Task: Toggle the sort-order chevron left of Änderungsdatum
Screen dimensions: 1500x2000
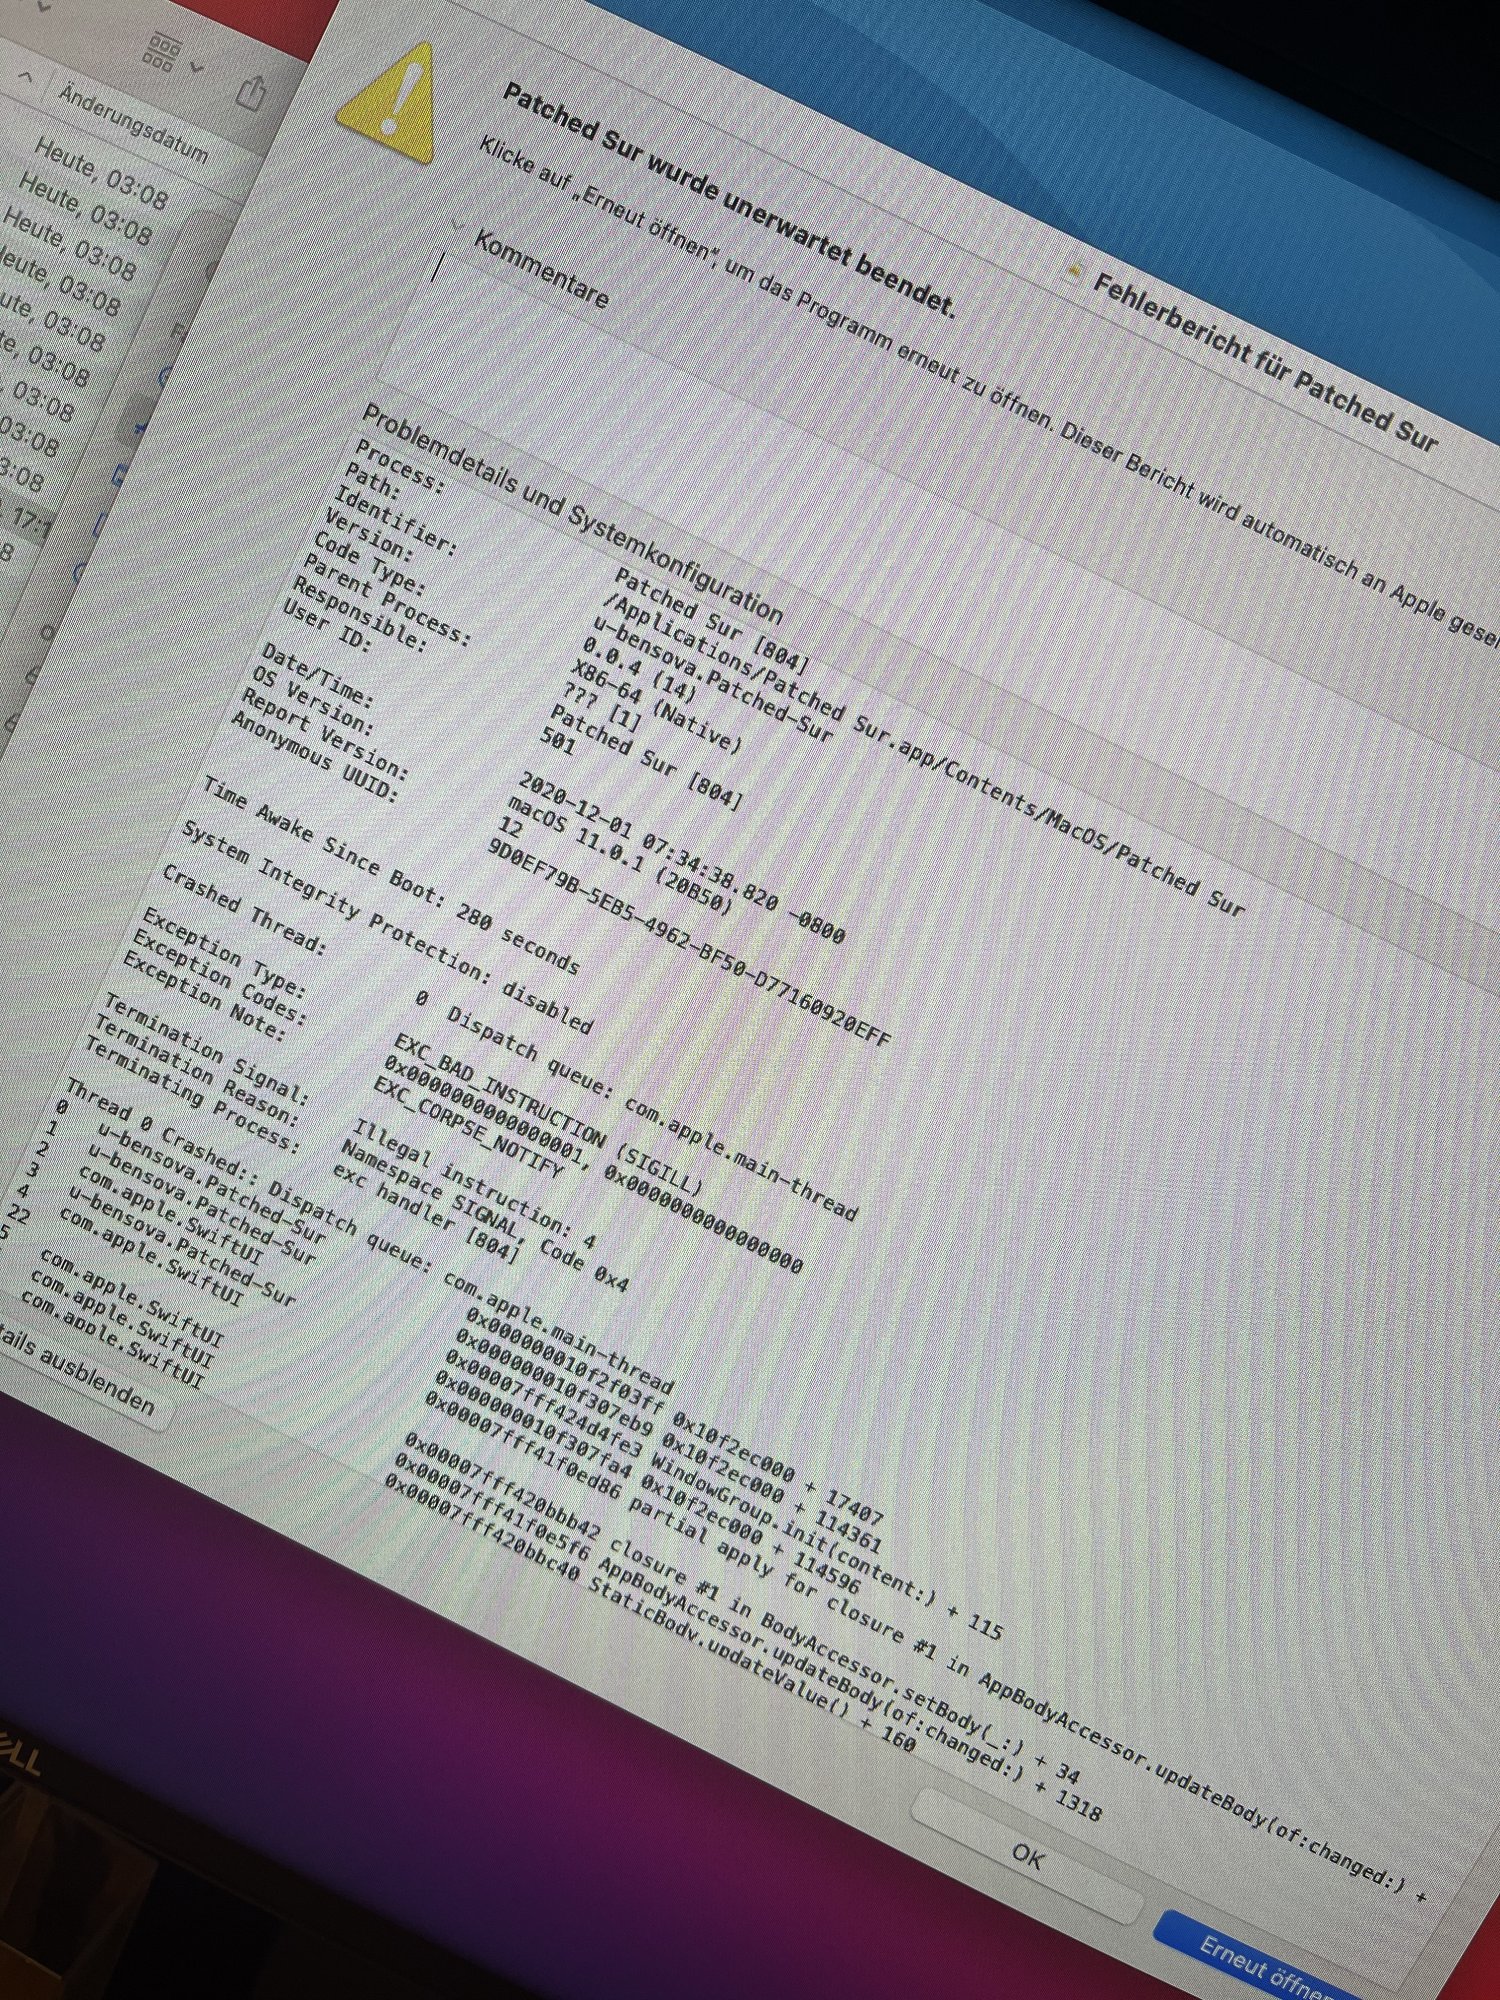Action: 26,76
